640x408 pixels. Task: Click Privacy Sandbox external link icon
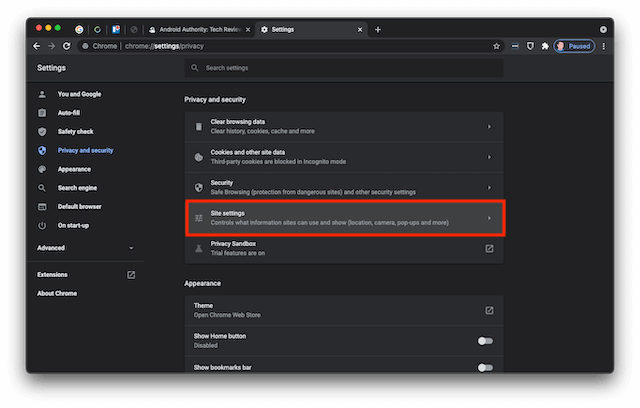click(489, 248)
